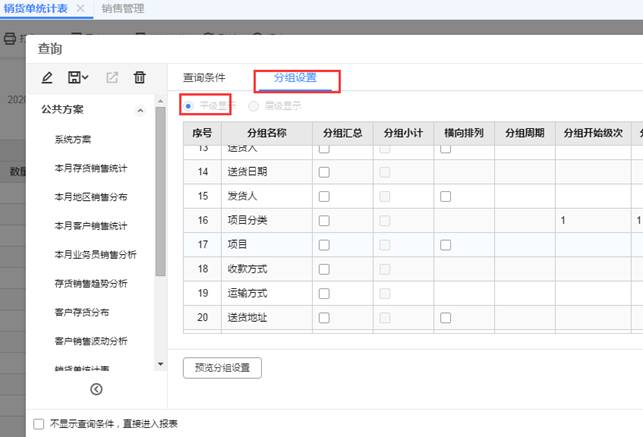Image resolution: width=643 pixels, height=437 pixels.
Task: Select 本月客户销售统计 scheme in list
Action: pyautogui.click(x=90, y=226)
